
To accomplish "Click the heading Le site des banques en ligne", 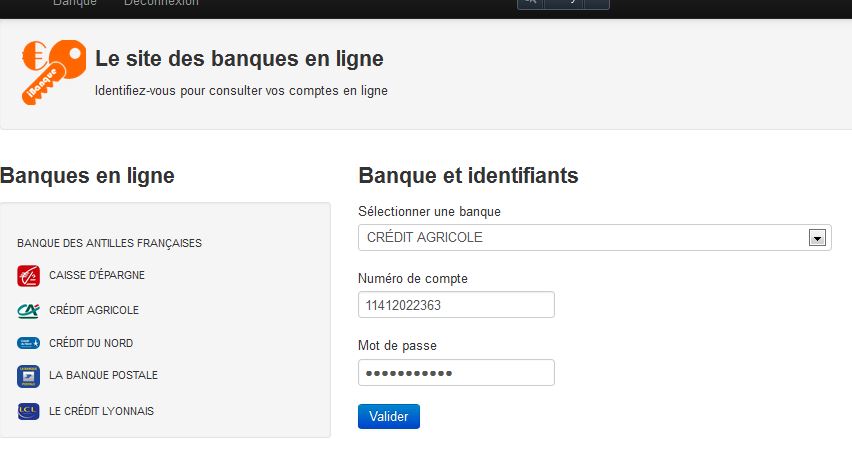I will point(239,59).
